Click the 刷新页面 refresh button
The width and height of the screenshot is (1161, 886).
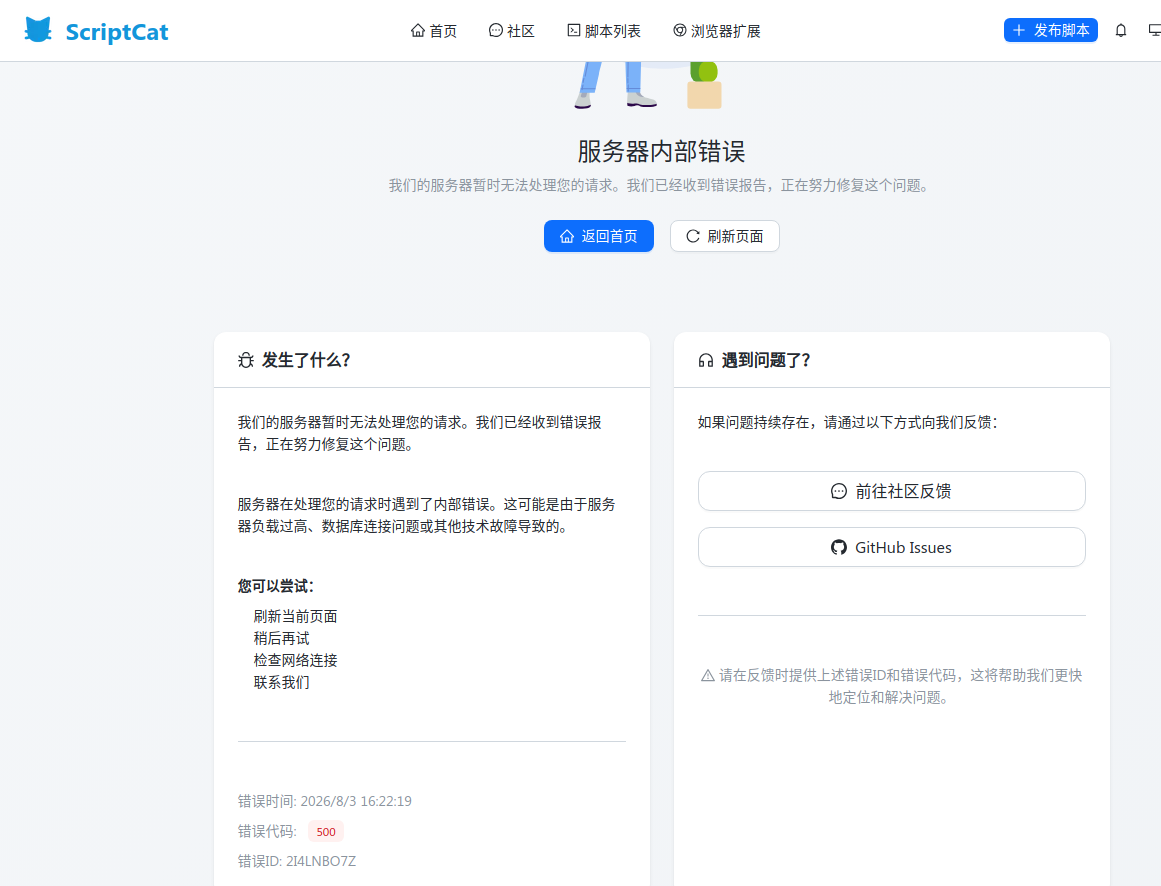(x=725, y=236)
